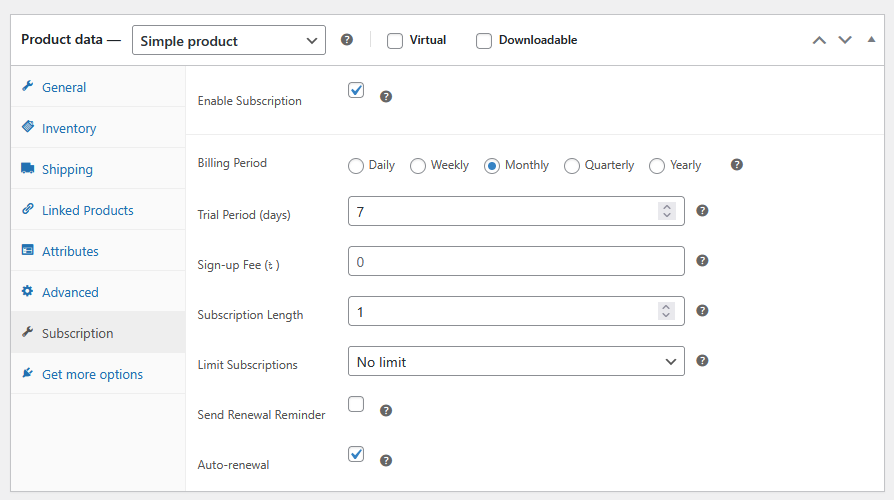Click help icon beside Sign-up Fee field
Viewport: 894px width, 500px height.
[x=702, y=261]
